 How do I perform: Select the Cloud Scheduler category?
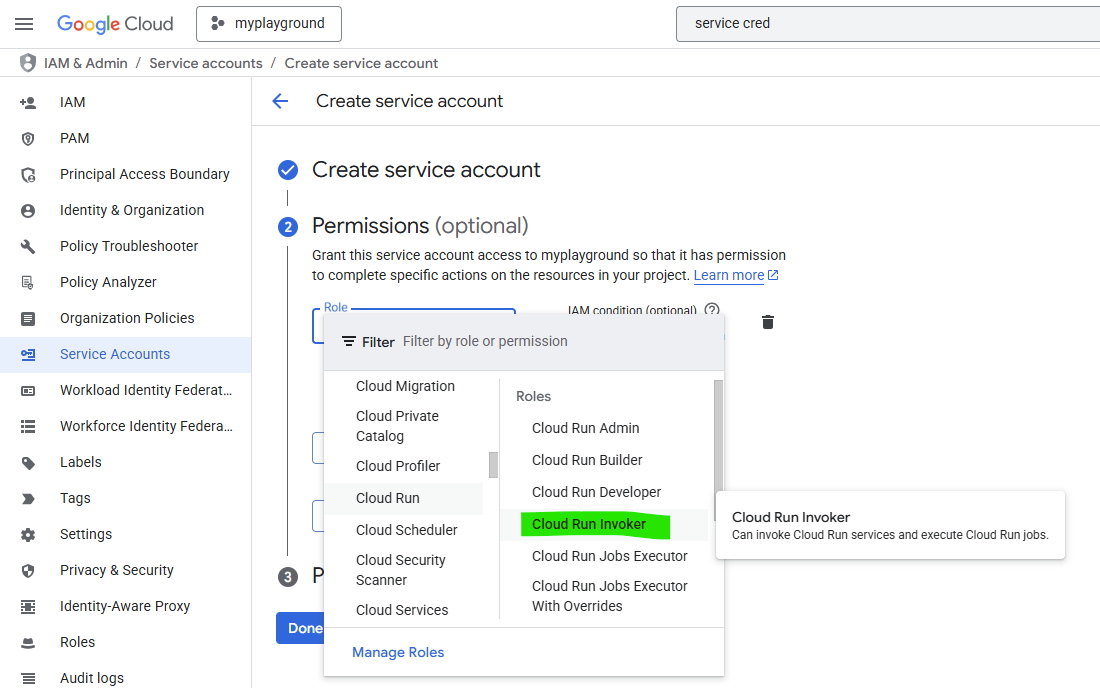(x=406, y=530)
